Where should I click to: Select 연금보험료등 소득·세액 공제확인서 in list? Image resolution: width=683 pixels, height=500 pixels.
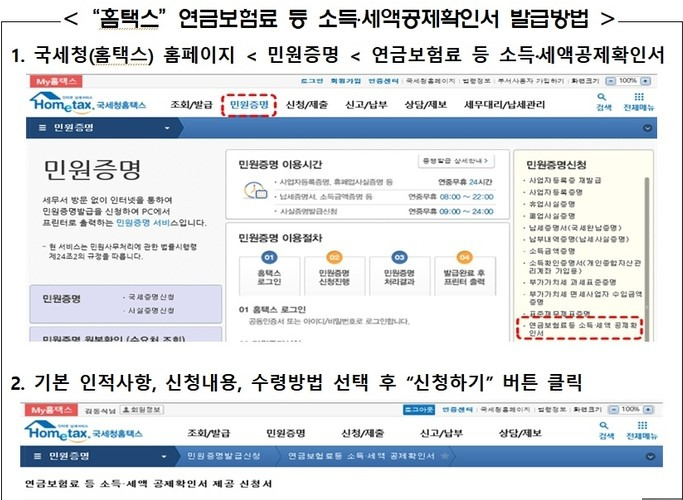[x=582, y=329]
